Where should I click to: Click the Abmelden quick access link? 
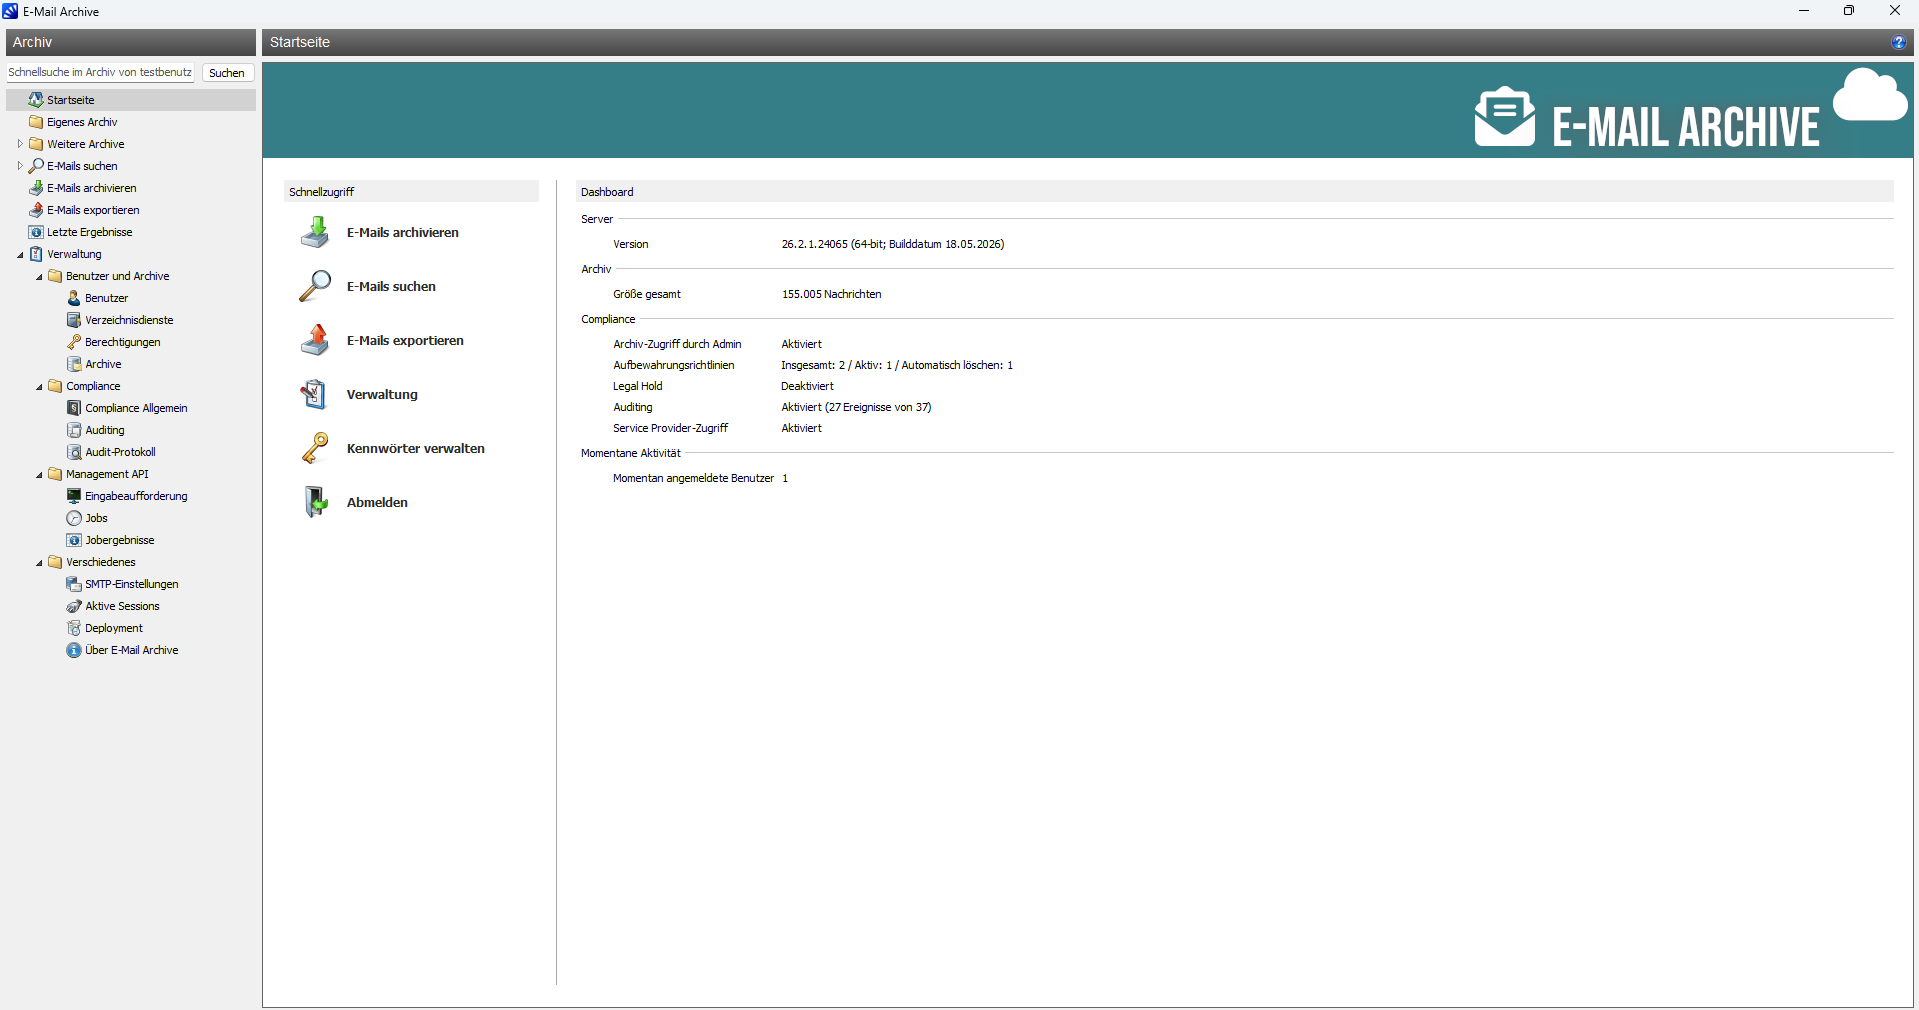(377, 503)
